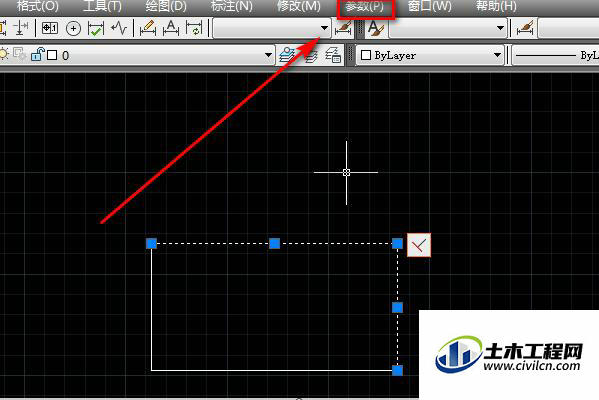The height and width of the screenshot is (400, 599).
Task: Click the dimension update icon
Action: point(194,29)
